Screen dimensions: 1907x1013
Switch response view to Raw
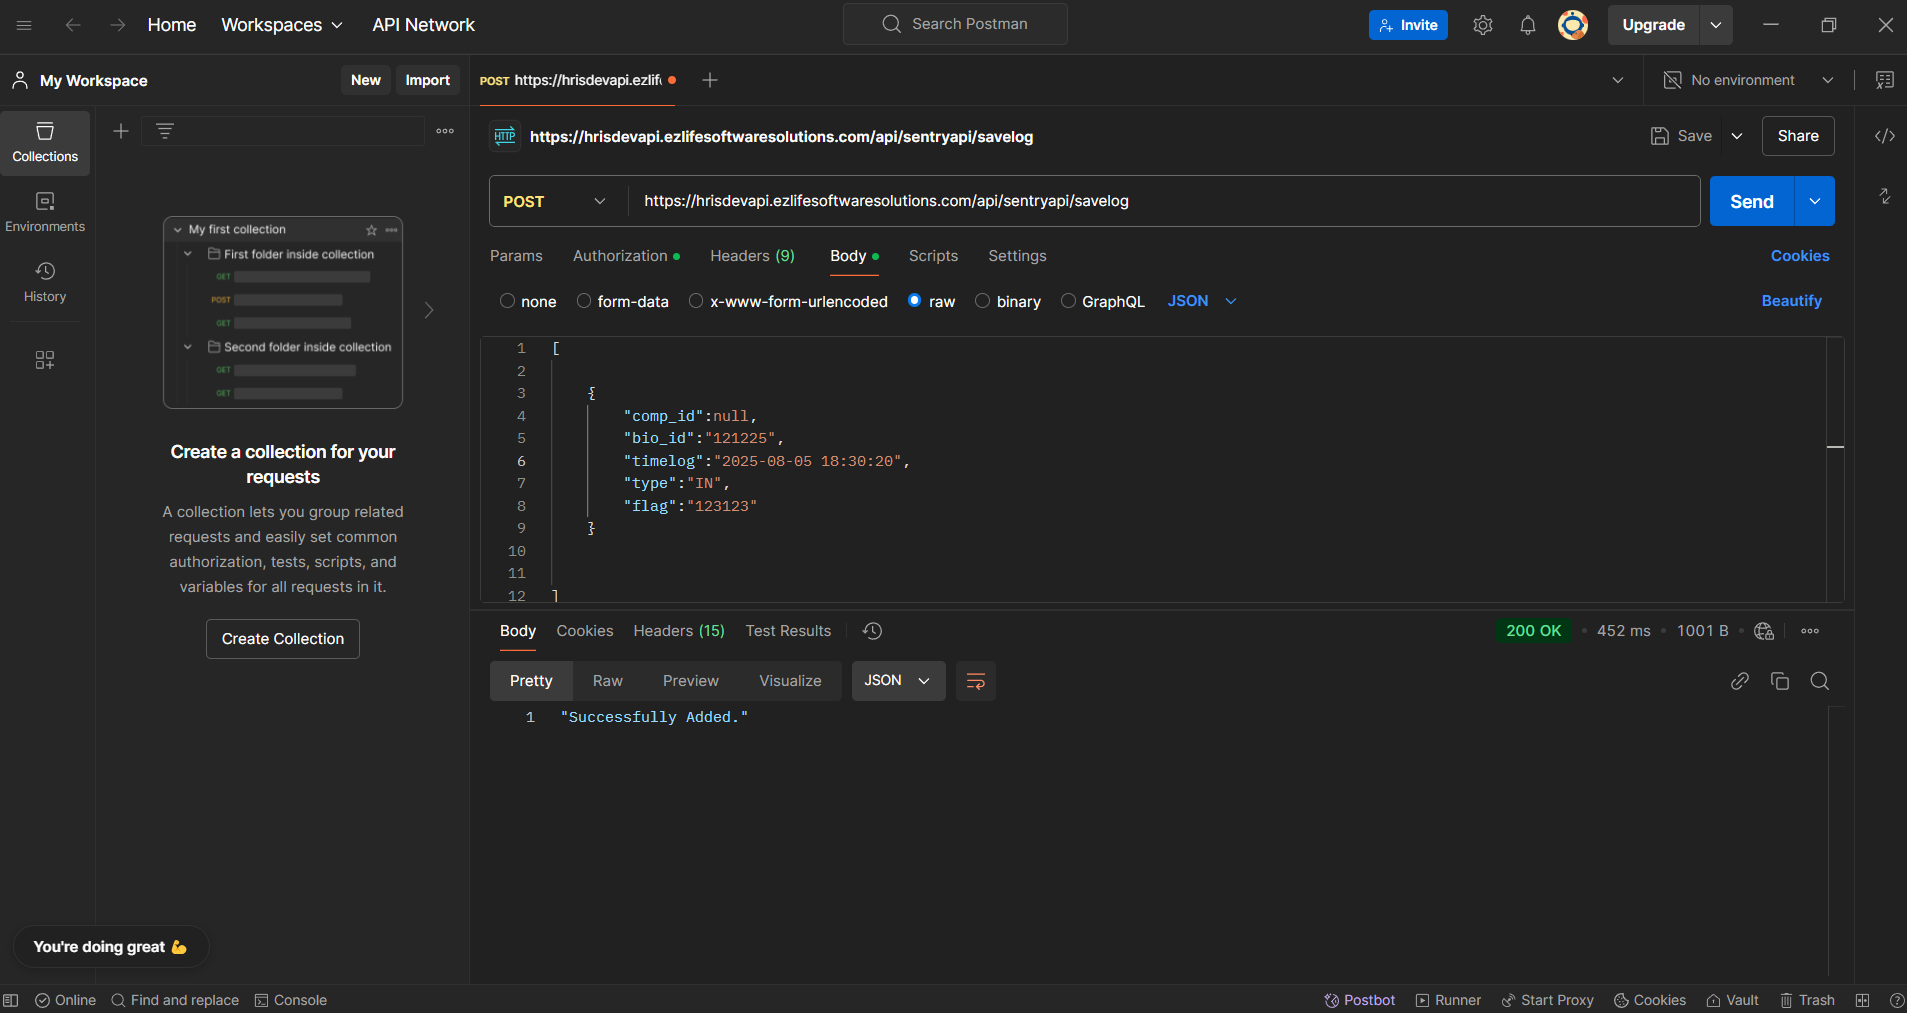coord(607,681)
